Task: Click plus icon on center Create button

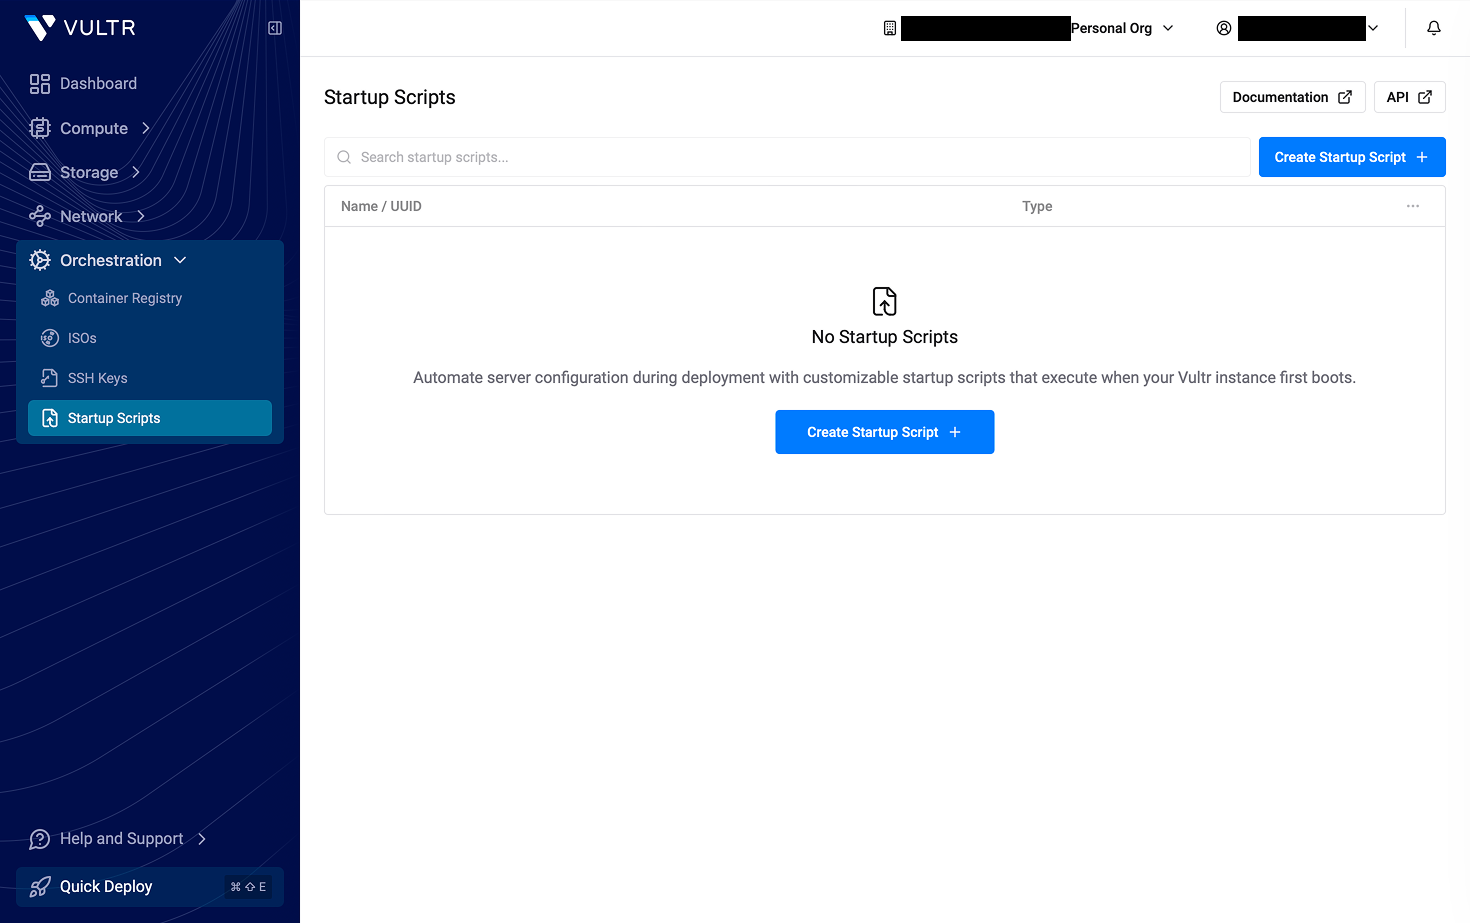Action: click(x=955, y=432)
